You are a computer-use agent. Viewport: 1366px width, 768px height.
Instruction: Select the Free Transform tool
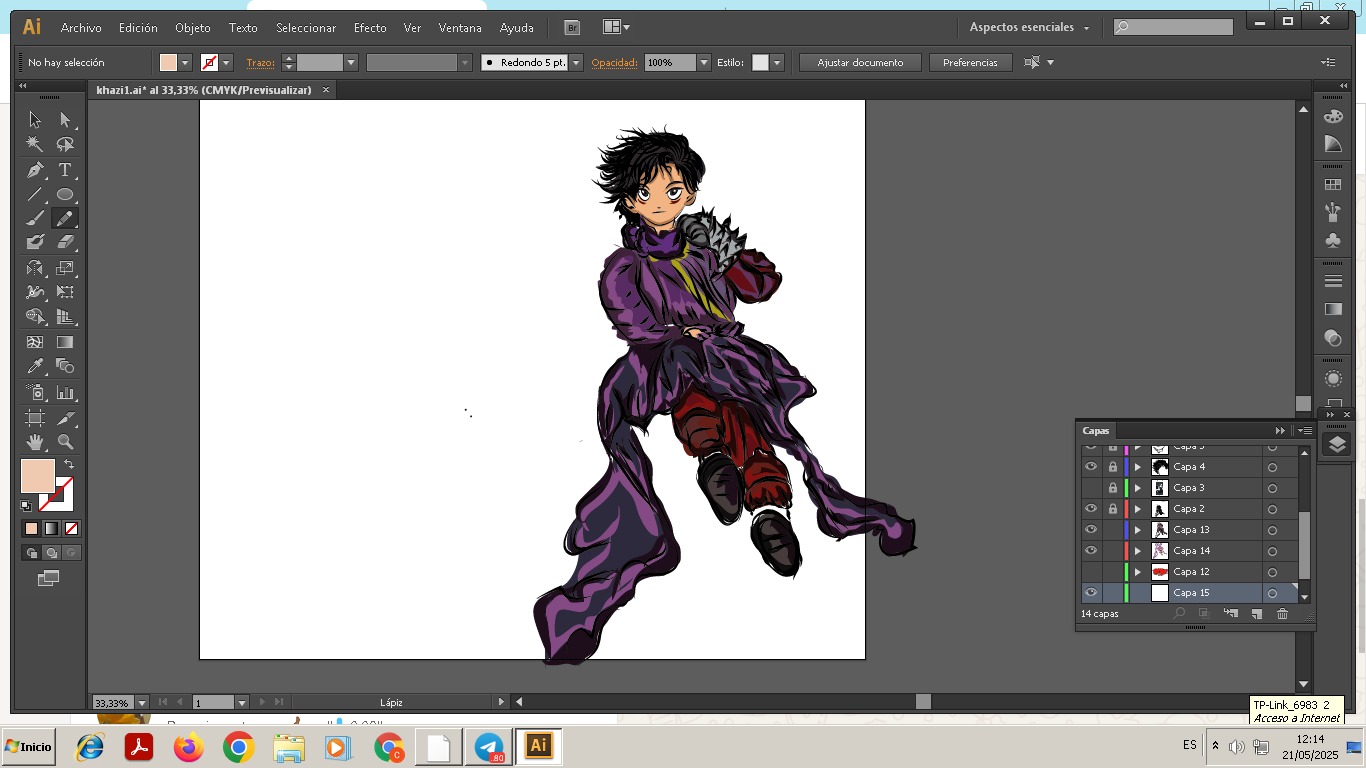click(x=65, y=292)
